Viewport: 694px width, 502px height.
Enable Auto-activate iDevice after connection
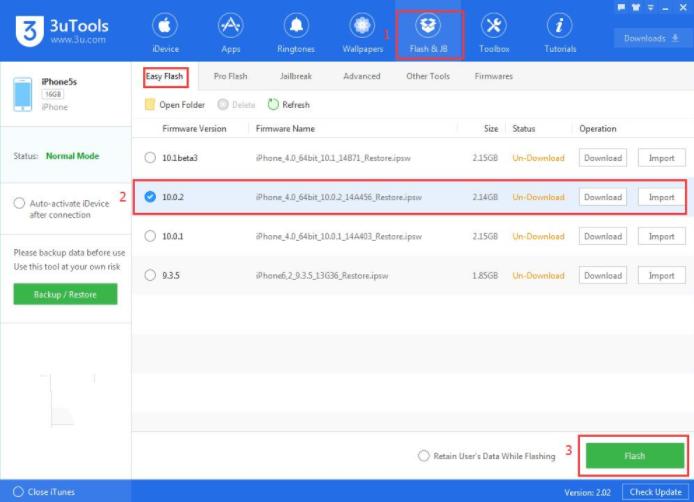point(19,203)
